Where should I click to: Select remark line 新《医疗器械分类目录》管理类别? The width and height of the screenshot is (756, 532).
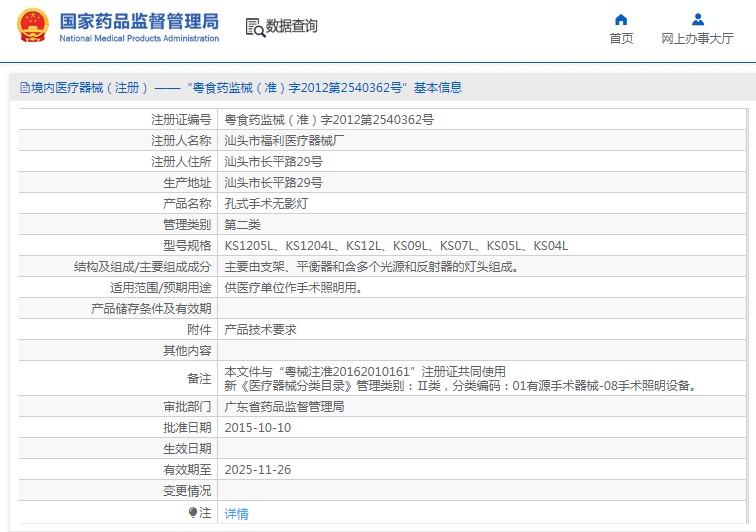(461, 385)
